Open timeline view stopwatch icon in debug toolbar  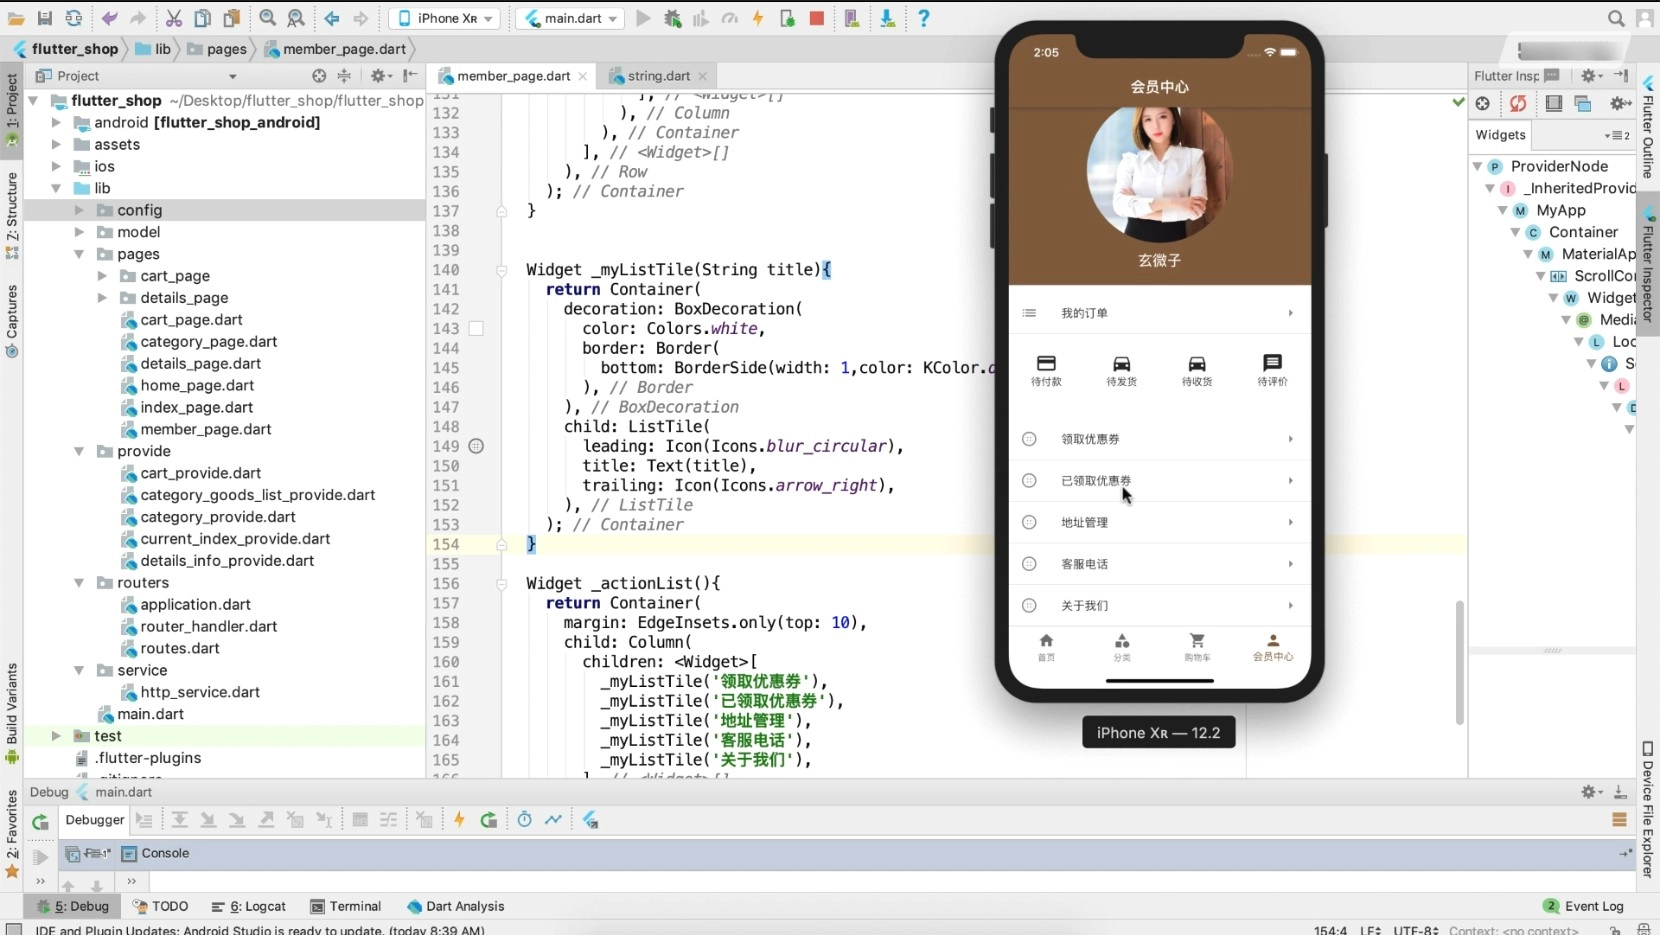click(524, 820)
